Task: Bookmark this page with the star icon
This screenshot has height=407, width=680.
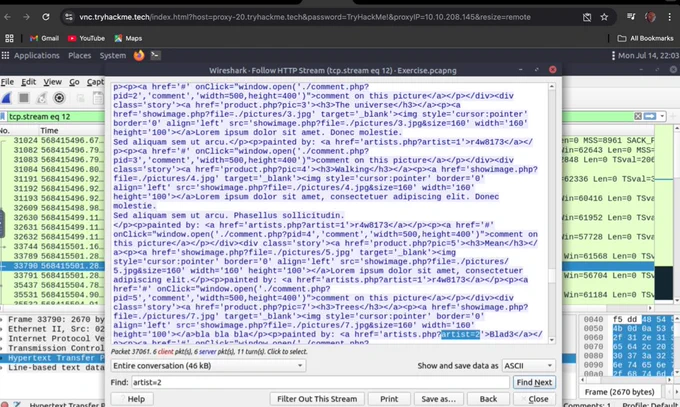Action: click(604, 17)
